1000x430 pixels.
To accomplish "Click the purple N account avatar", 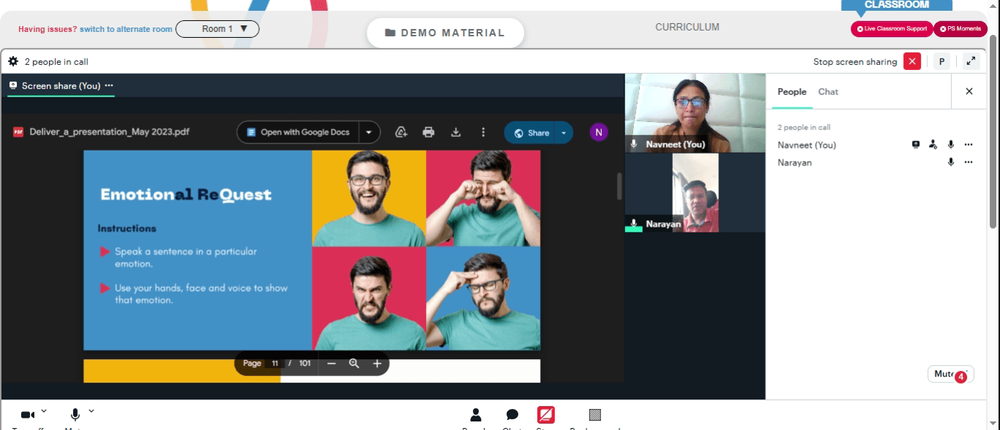I will [x=598, y=132].
